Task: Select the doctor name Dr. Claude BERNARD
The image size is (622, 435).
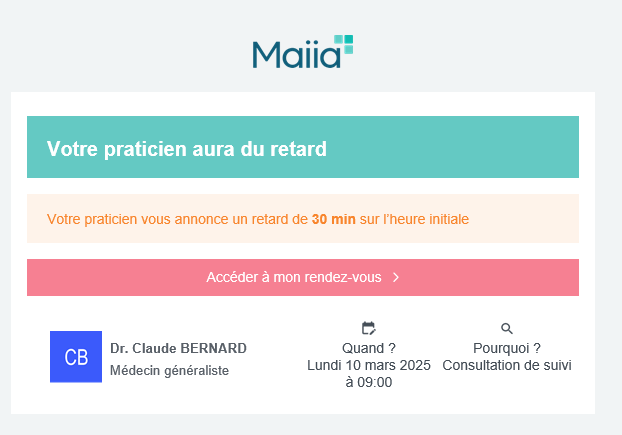Action: (178, 348)
